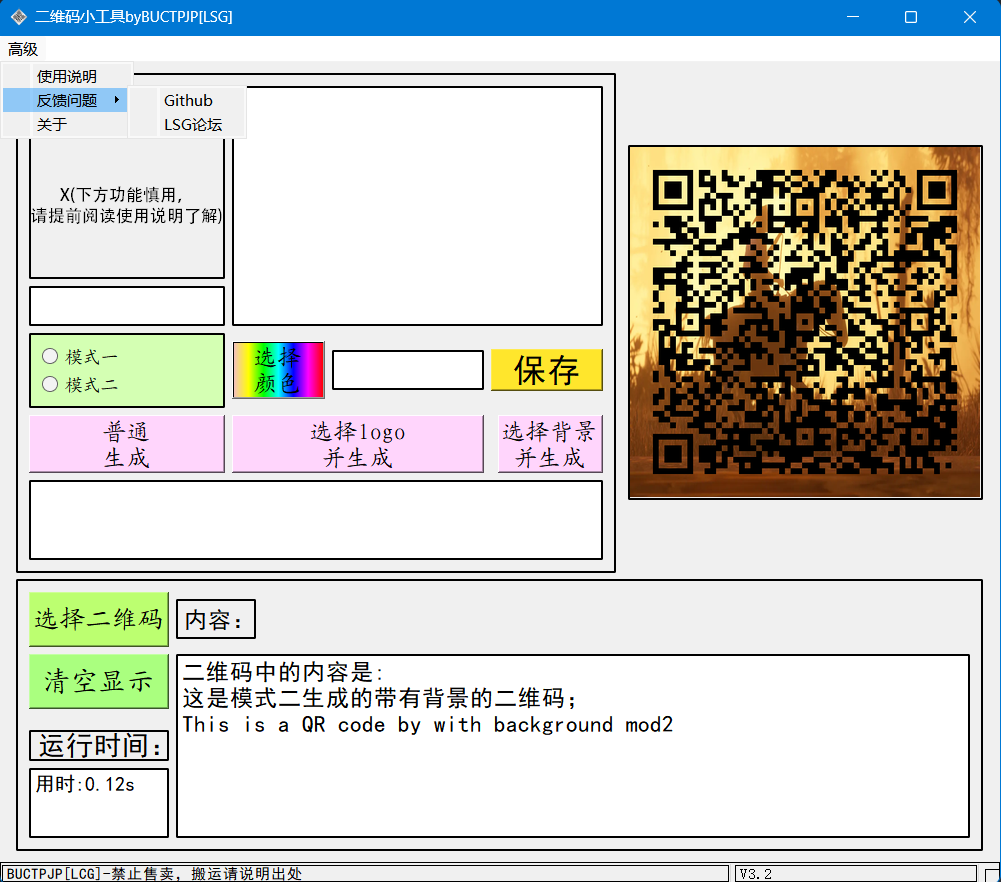The width and height of the screenshot is (1001, 882).
Task: Select LSG论坛 submenu entry
Action: click(x=193, y=124)
